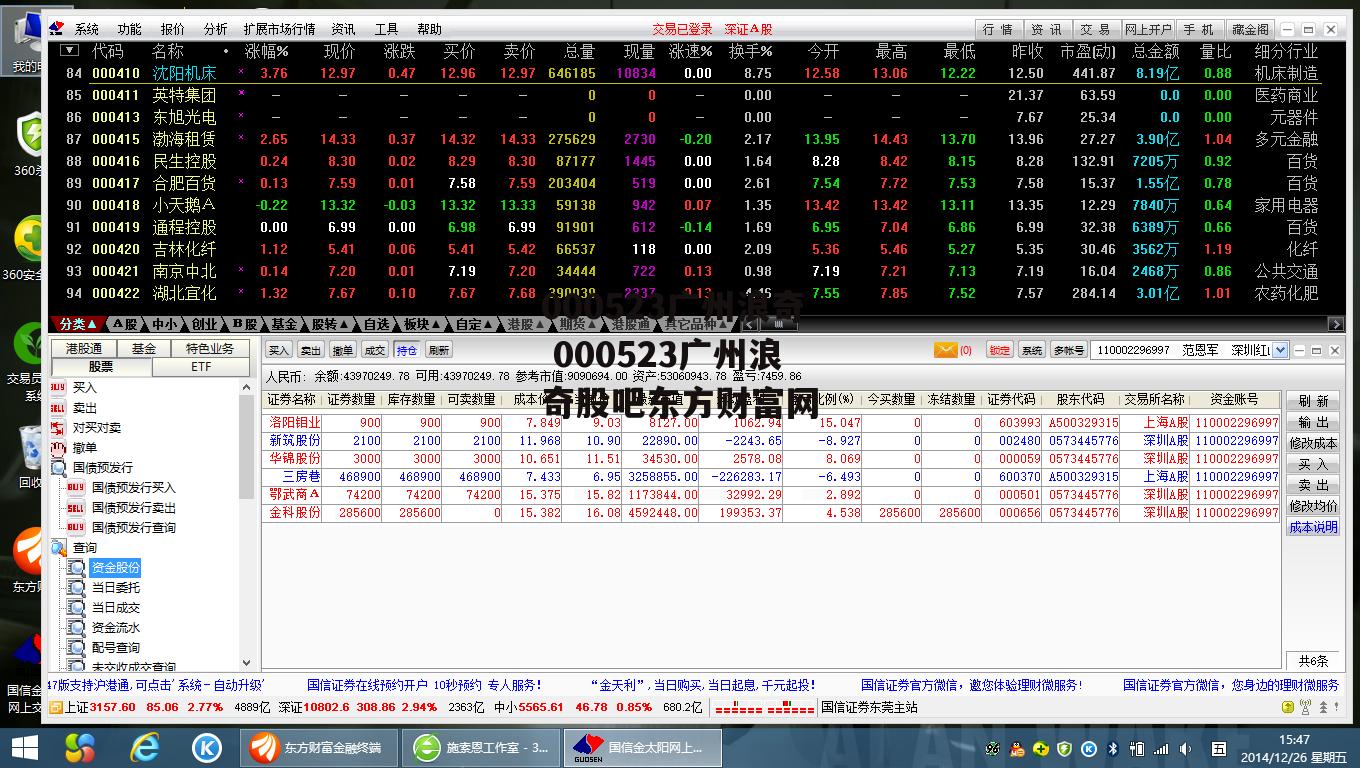The width and height of the screenshot is (1360, 768).
Task: Click the 刷新 refresh toolbar button
Action: pos(439,350)
